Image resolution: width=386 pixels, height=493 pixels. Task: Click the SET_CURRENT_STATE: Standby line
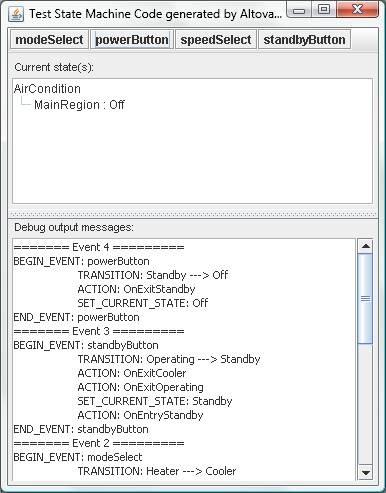155,401
